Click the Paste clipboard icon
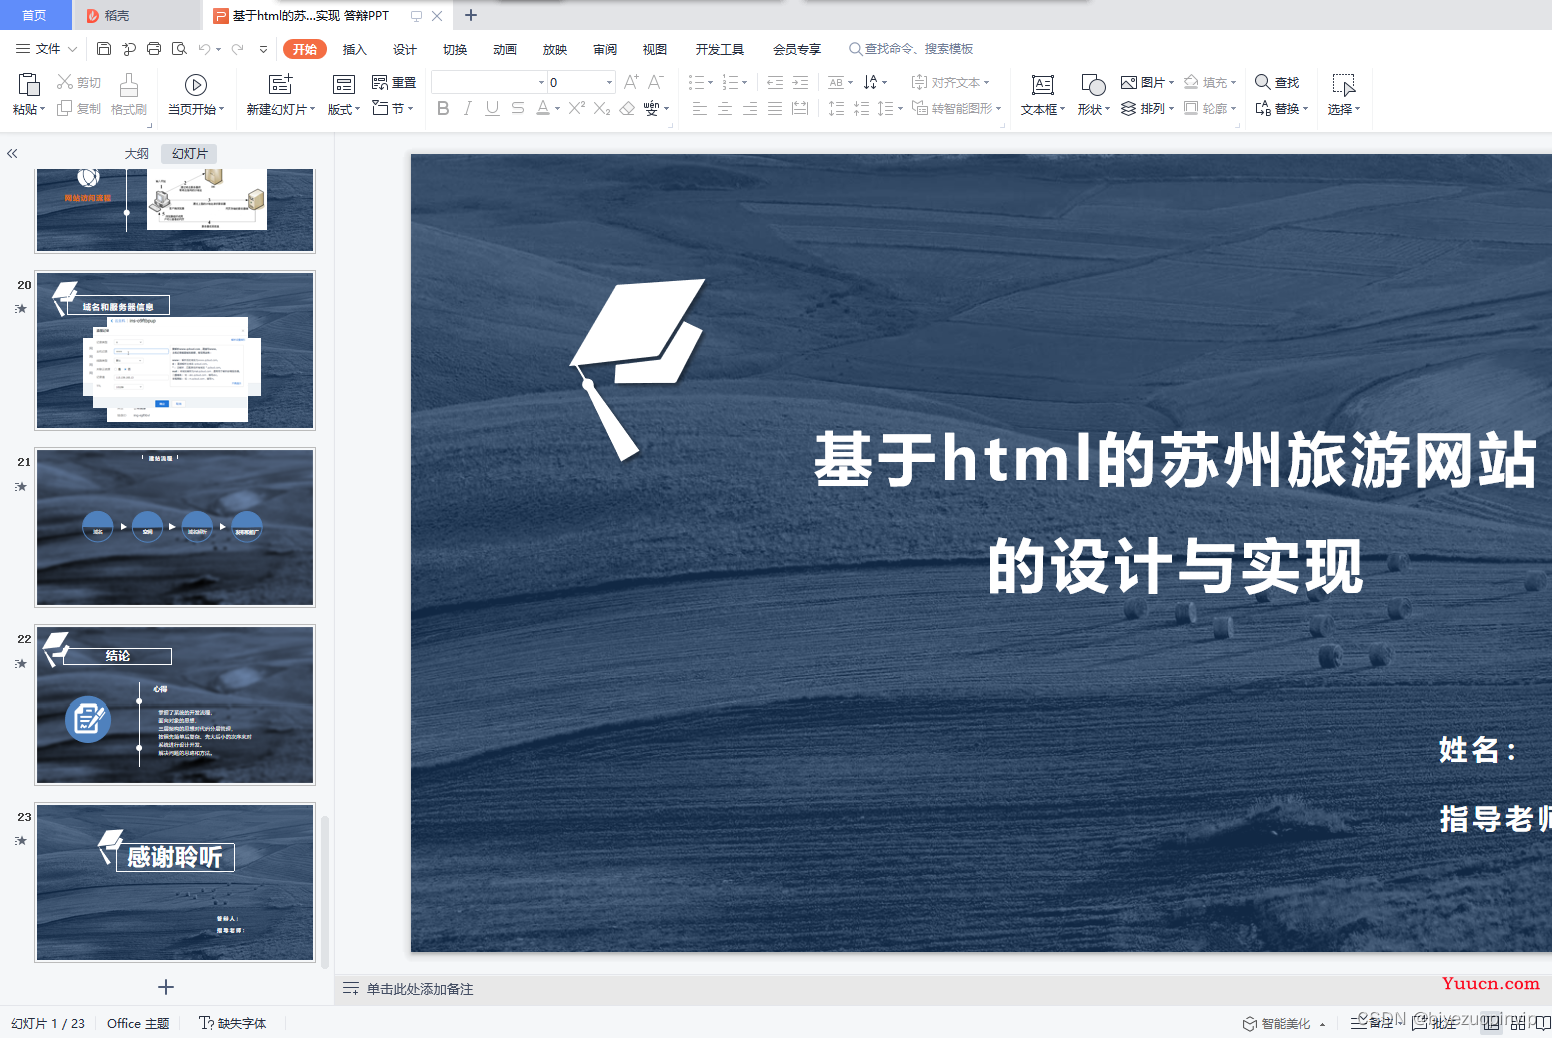This screenshot has height=1038, width=1552. 28,84
